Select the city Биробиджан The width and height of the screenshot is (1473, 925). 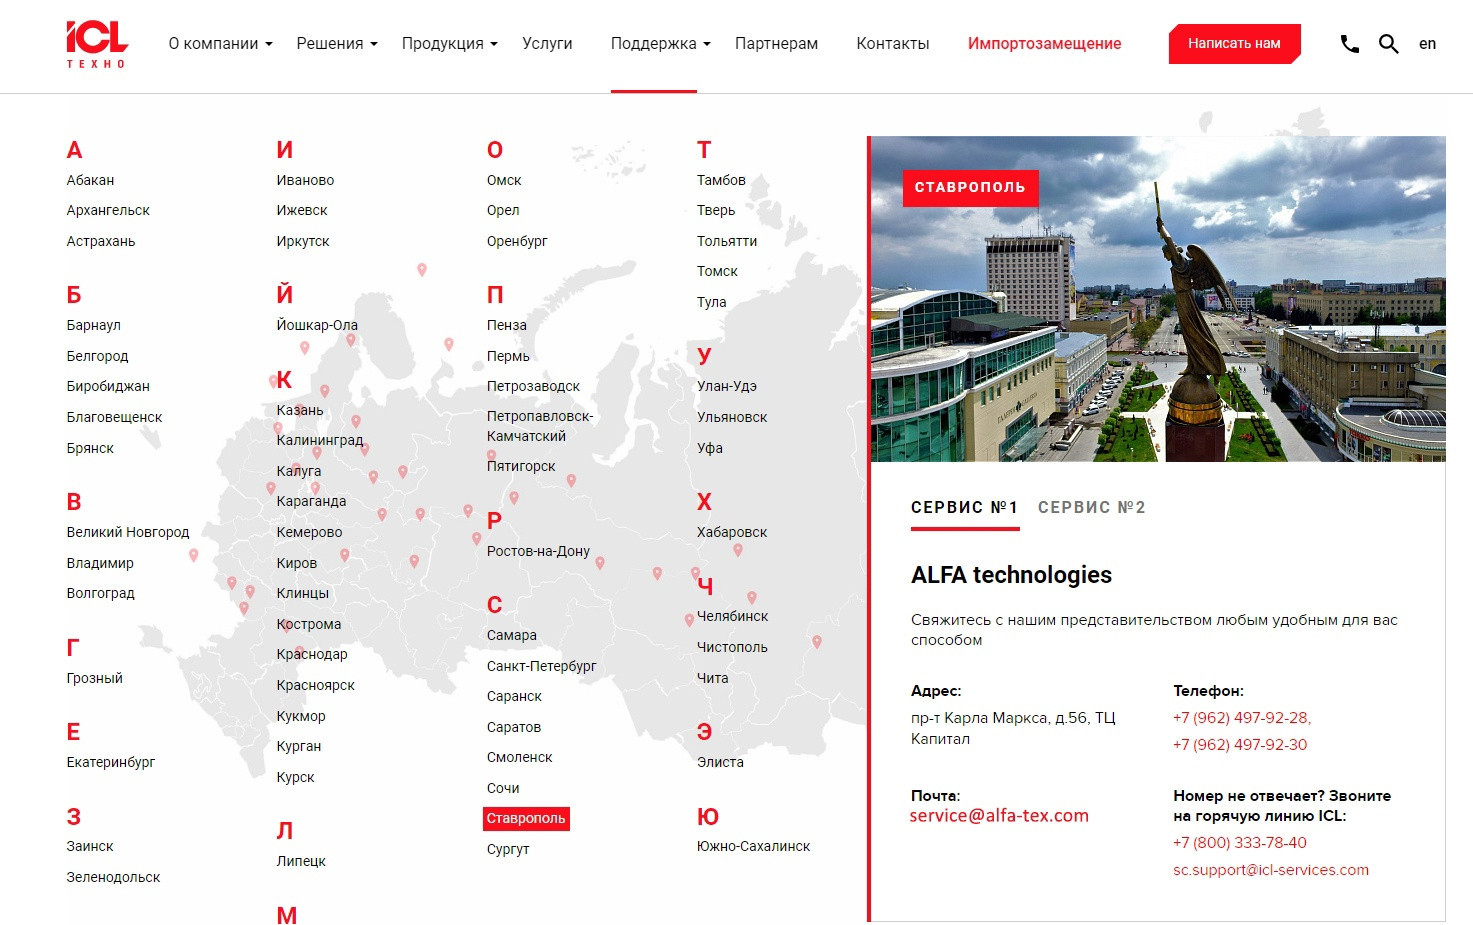pyautogui.click(x=108, y=387)
